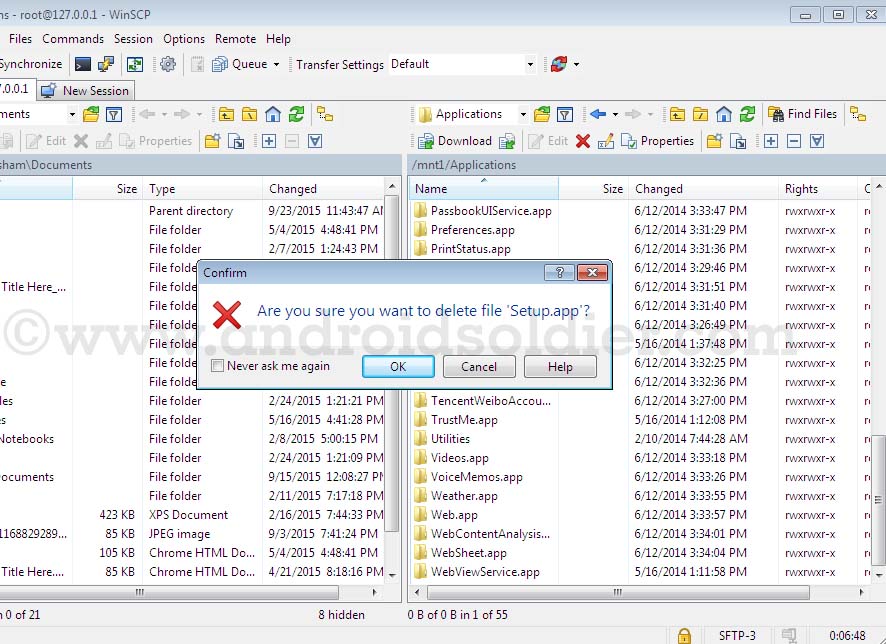Create new remote folder icon
This screenshot has height=644, width=886.
[x=714, y=141]
